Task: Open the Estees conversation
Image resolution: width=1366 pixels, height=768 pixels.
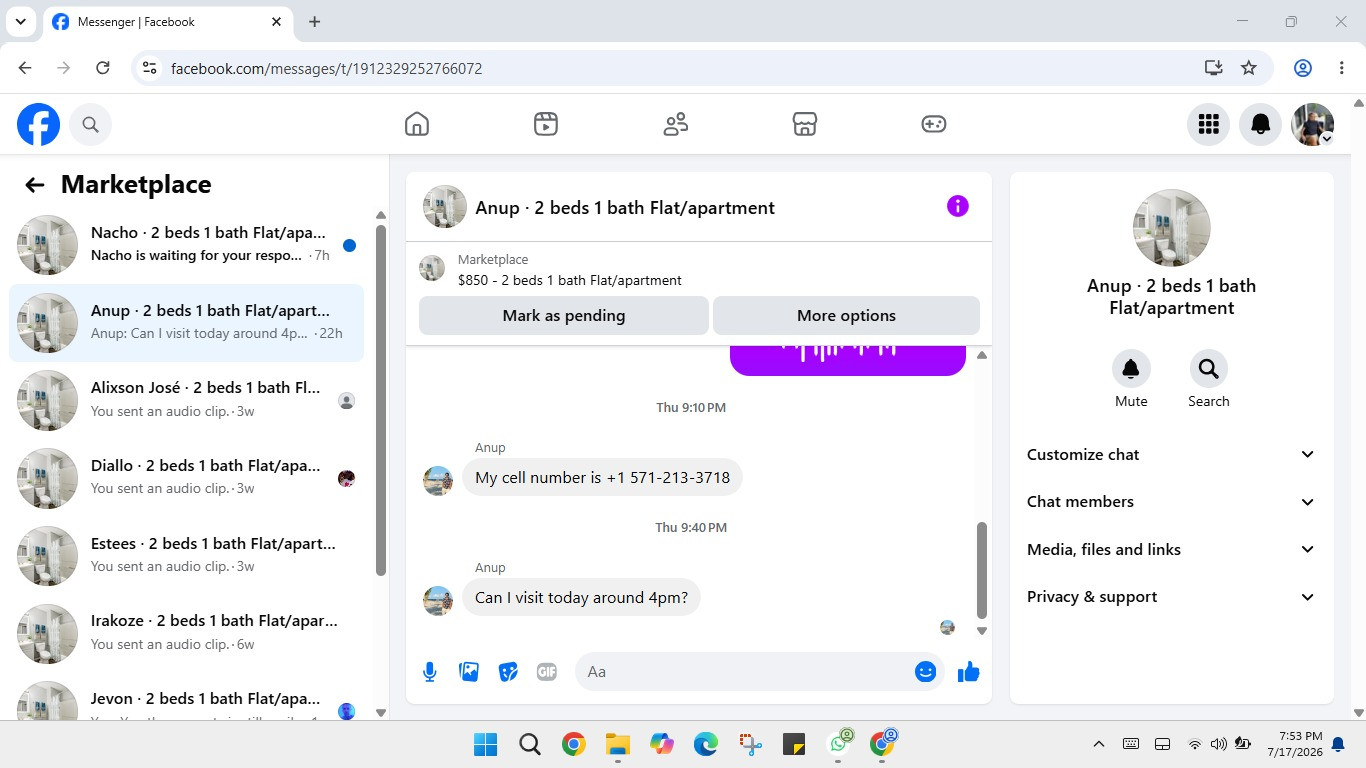Action: 186,555
